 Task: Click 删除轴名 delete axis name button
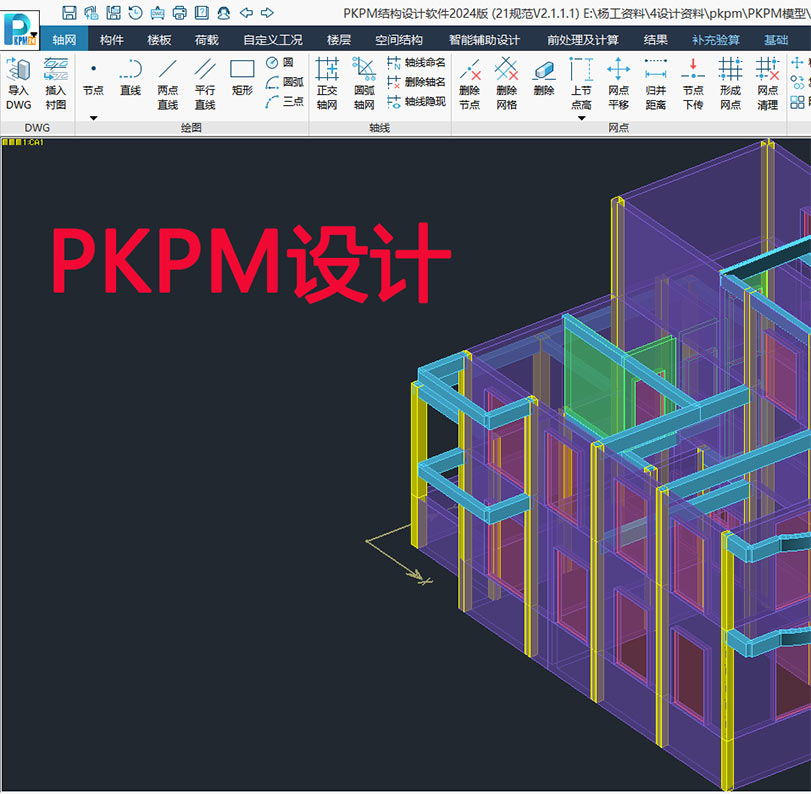416,82
